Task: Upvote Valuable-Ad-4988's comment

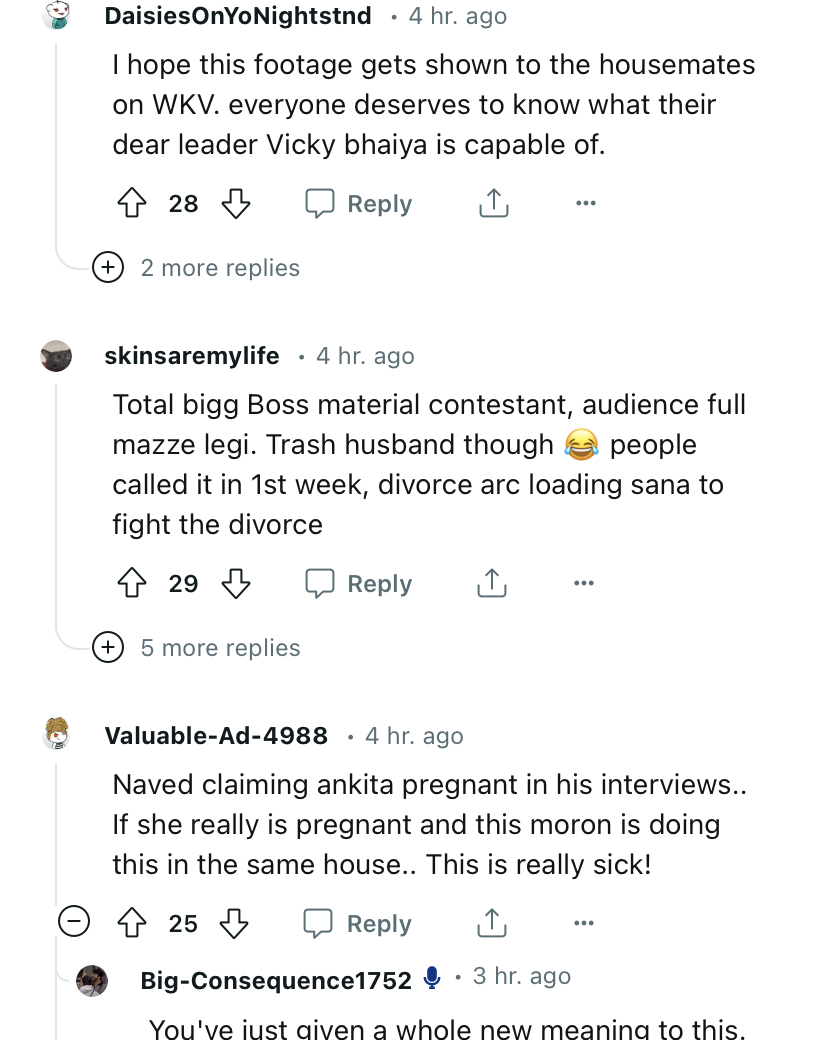Action: point(133,924)
